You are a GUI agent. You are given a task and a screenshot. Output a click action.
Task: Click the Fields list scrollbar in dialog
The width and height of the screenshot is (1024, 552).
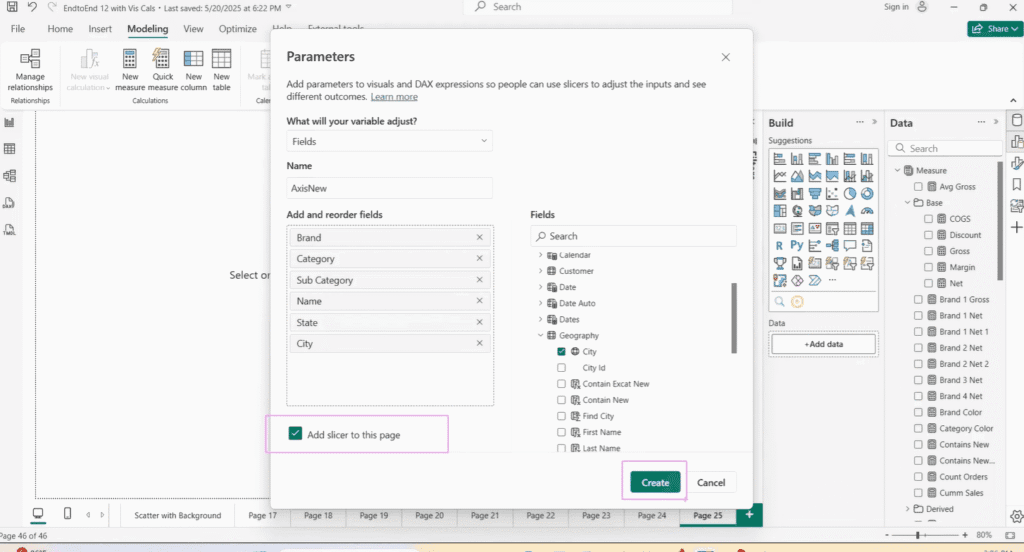pyautogui.click(x=734, y=317)
